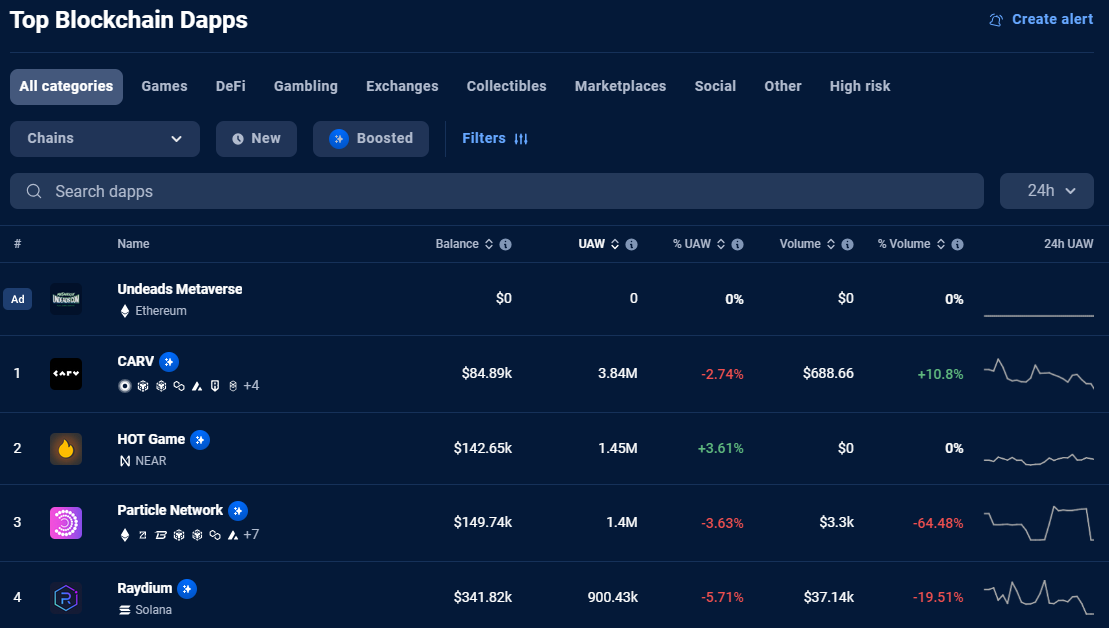Click the UAW info icon
This screenshot has height=628, width=1109.
[x=632, y=244]
